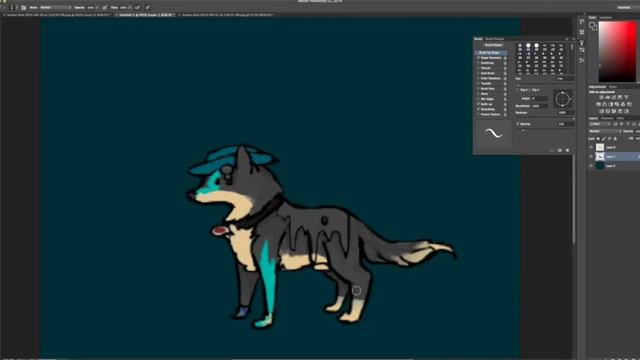Enable Scattering checkbox
Viewport: 640px width, 360px height.
(x=478, y=63)
